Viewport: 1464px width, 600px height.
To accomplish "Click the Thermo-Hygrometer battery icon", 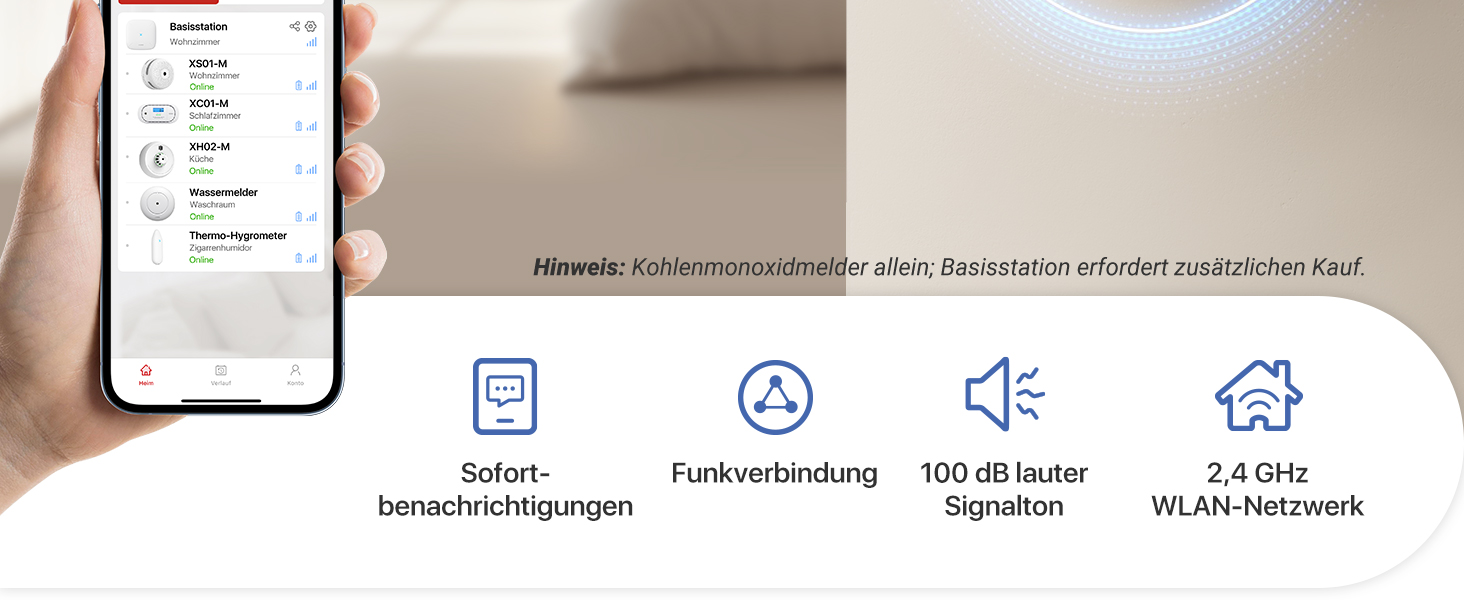I will point(298,258).
